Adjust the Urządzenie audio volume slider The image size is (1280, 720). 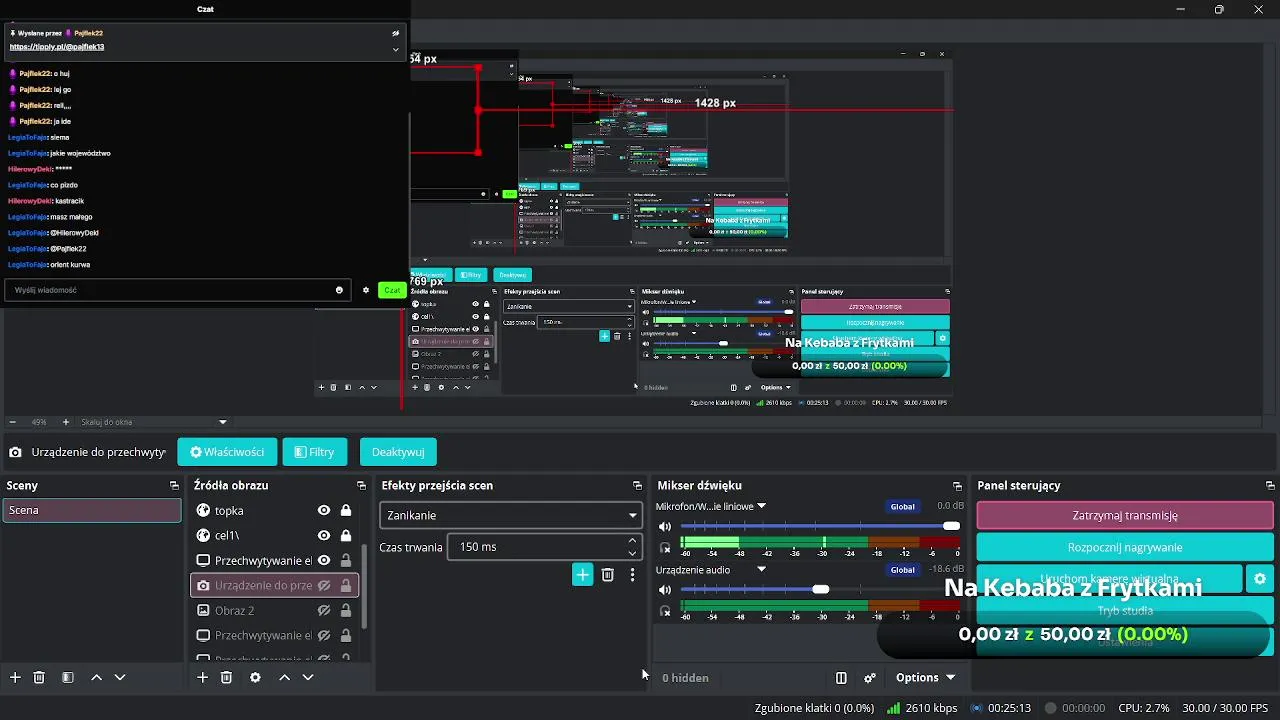pyautogui.click(x=821, y=589)
